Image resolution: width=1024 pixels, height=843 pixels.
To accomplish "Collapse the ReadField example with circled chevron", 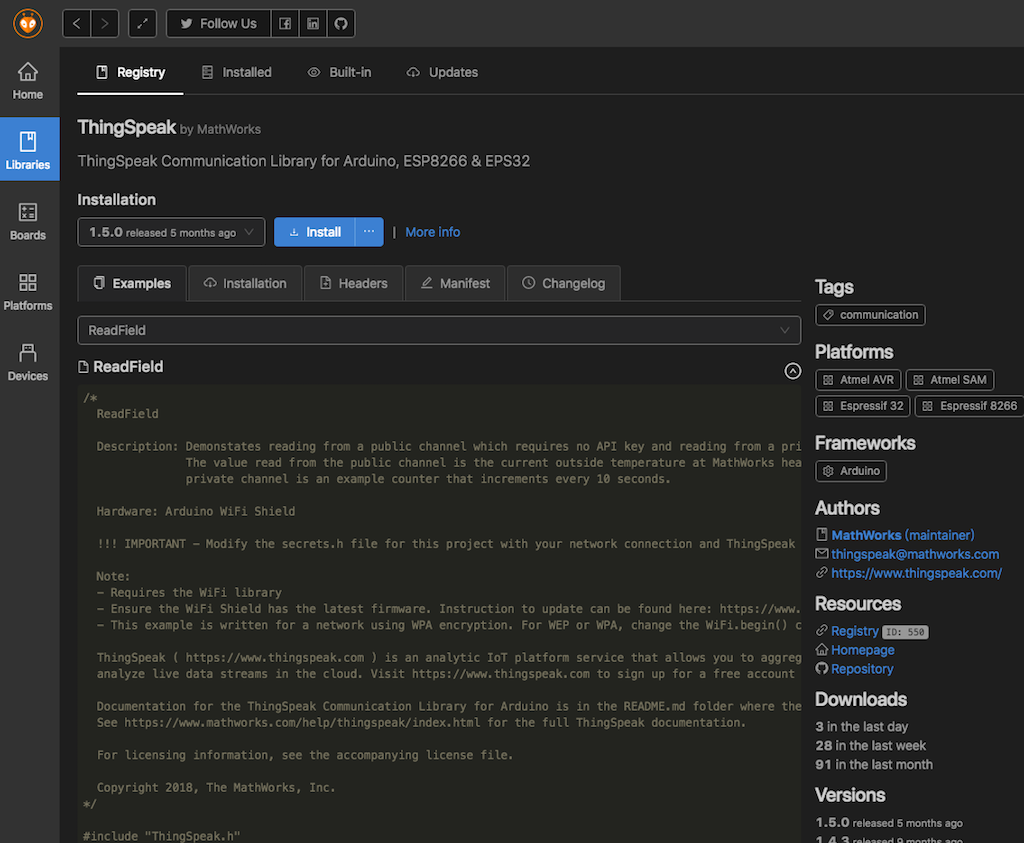I will coord(792,371).
